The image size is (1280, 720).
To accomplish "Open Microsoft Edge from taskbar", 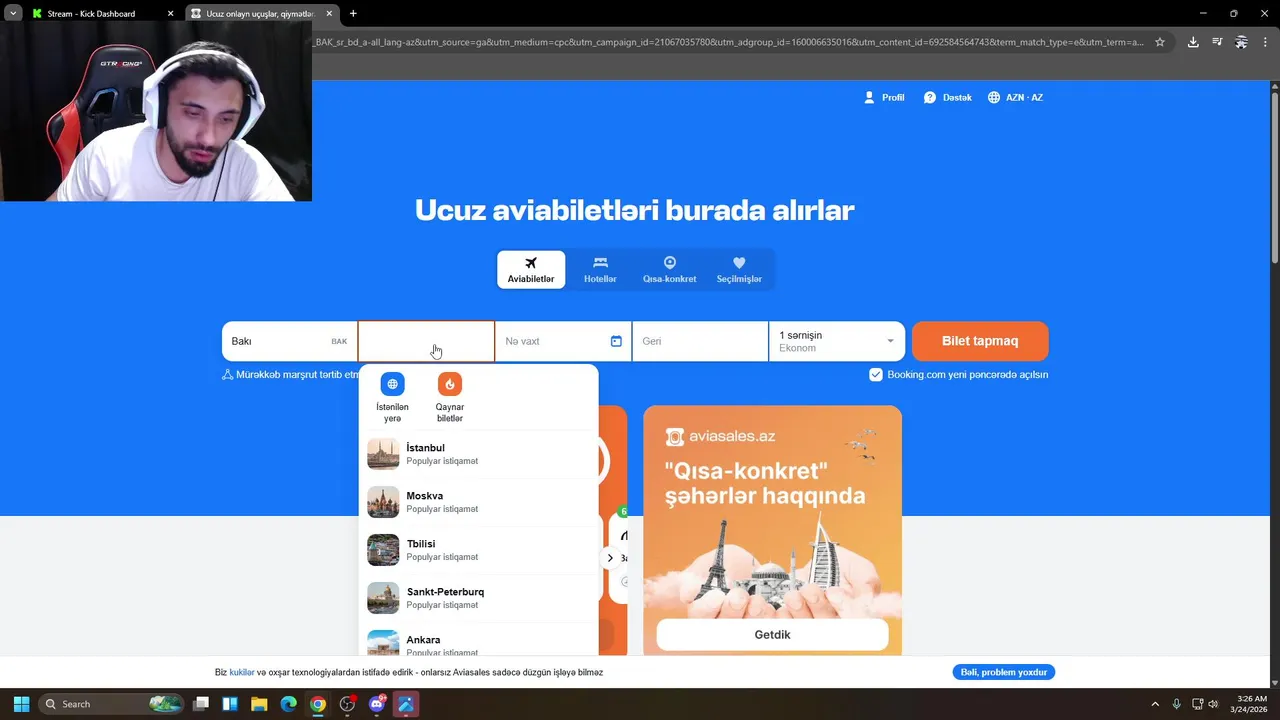I will pyautogui.click(x=288, y=704).
